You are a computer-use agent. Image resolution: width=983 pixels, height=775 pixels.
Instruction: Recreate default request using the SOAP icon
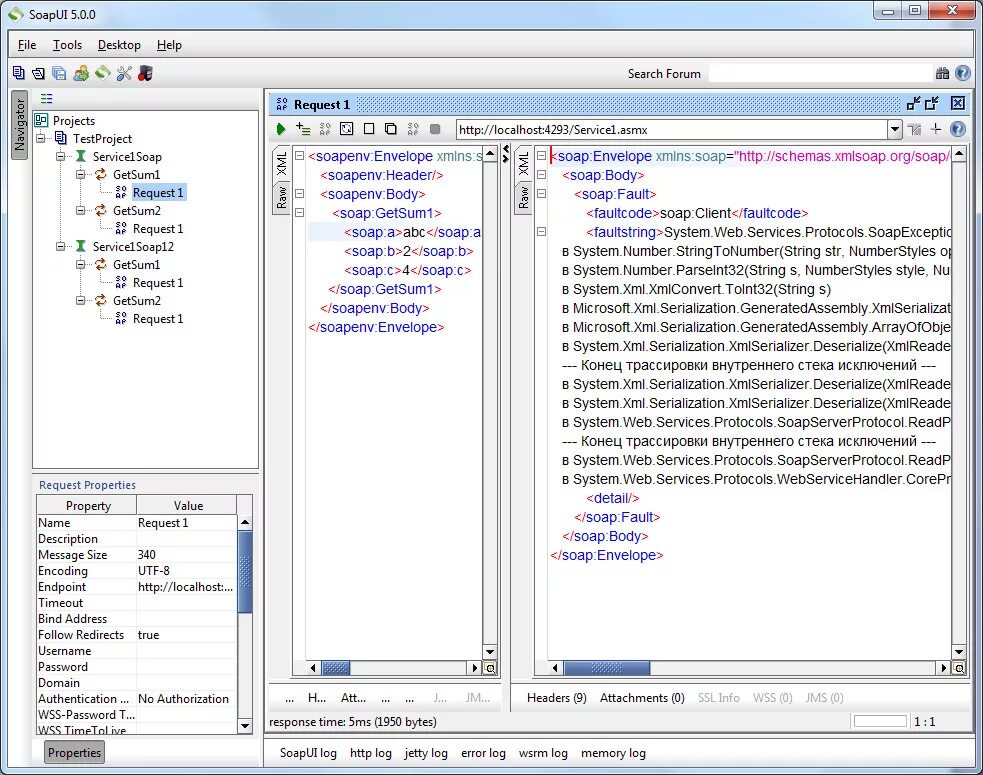click(325, 128)
